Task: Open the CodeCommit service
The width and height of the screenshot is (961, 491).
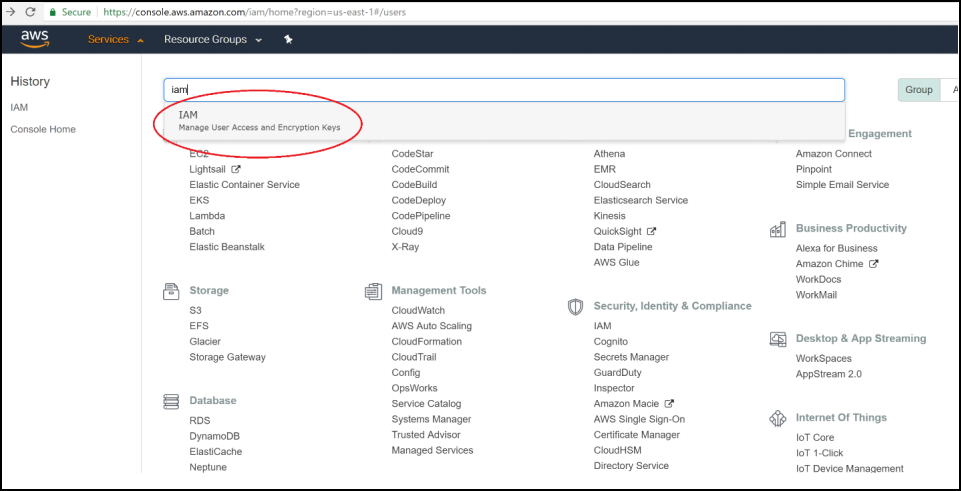Action: pos(420,169)
